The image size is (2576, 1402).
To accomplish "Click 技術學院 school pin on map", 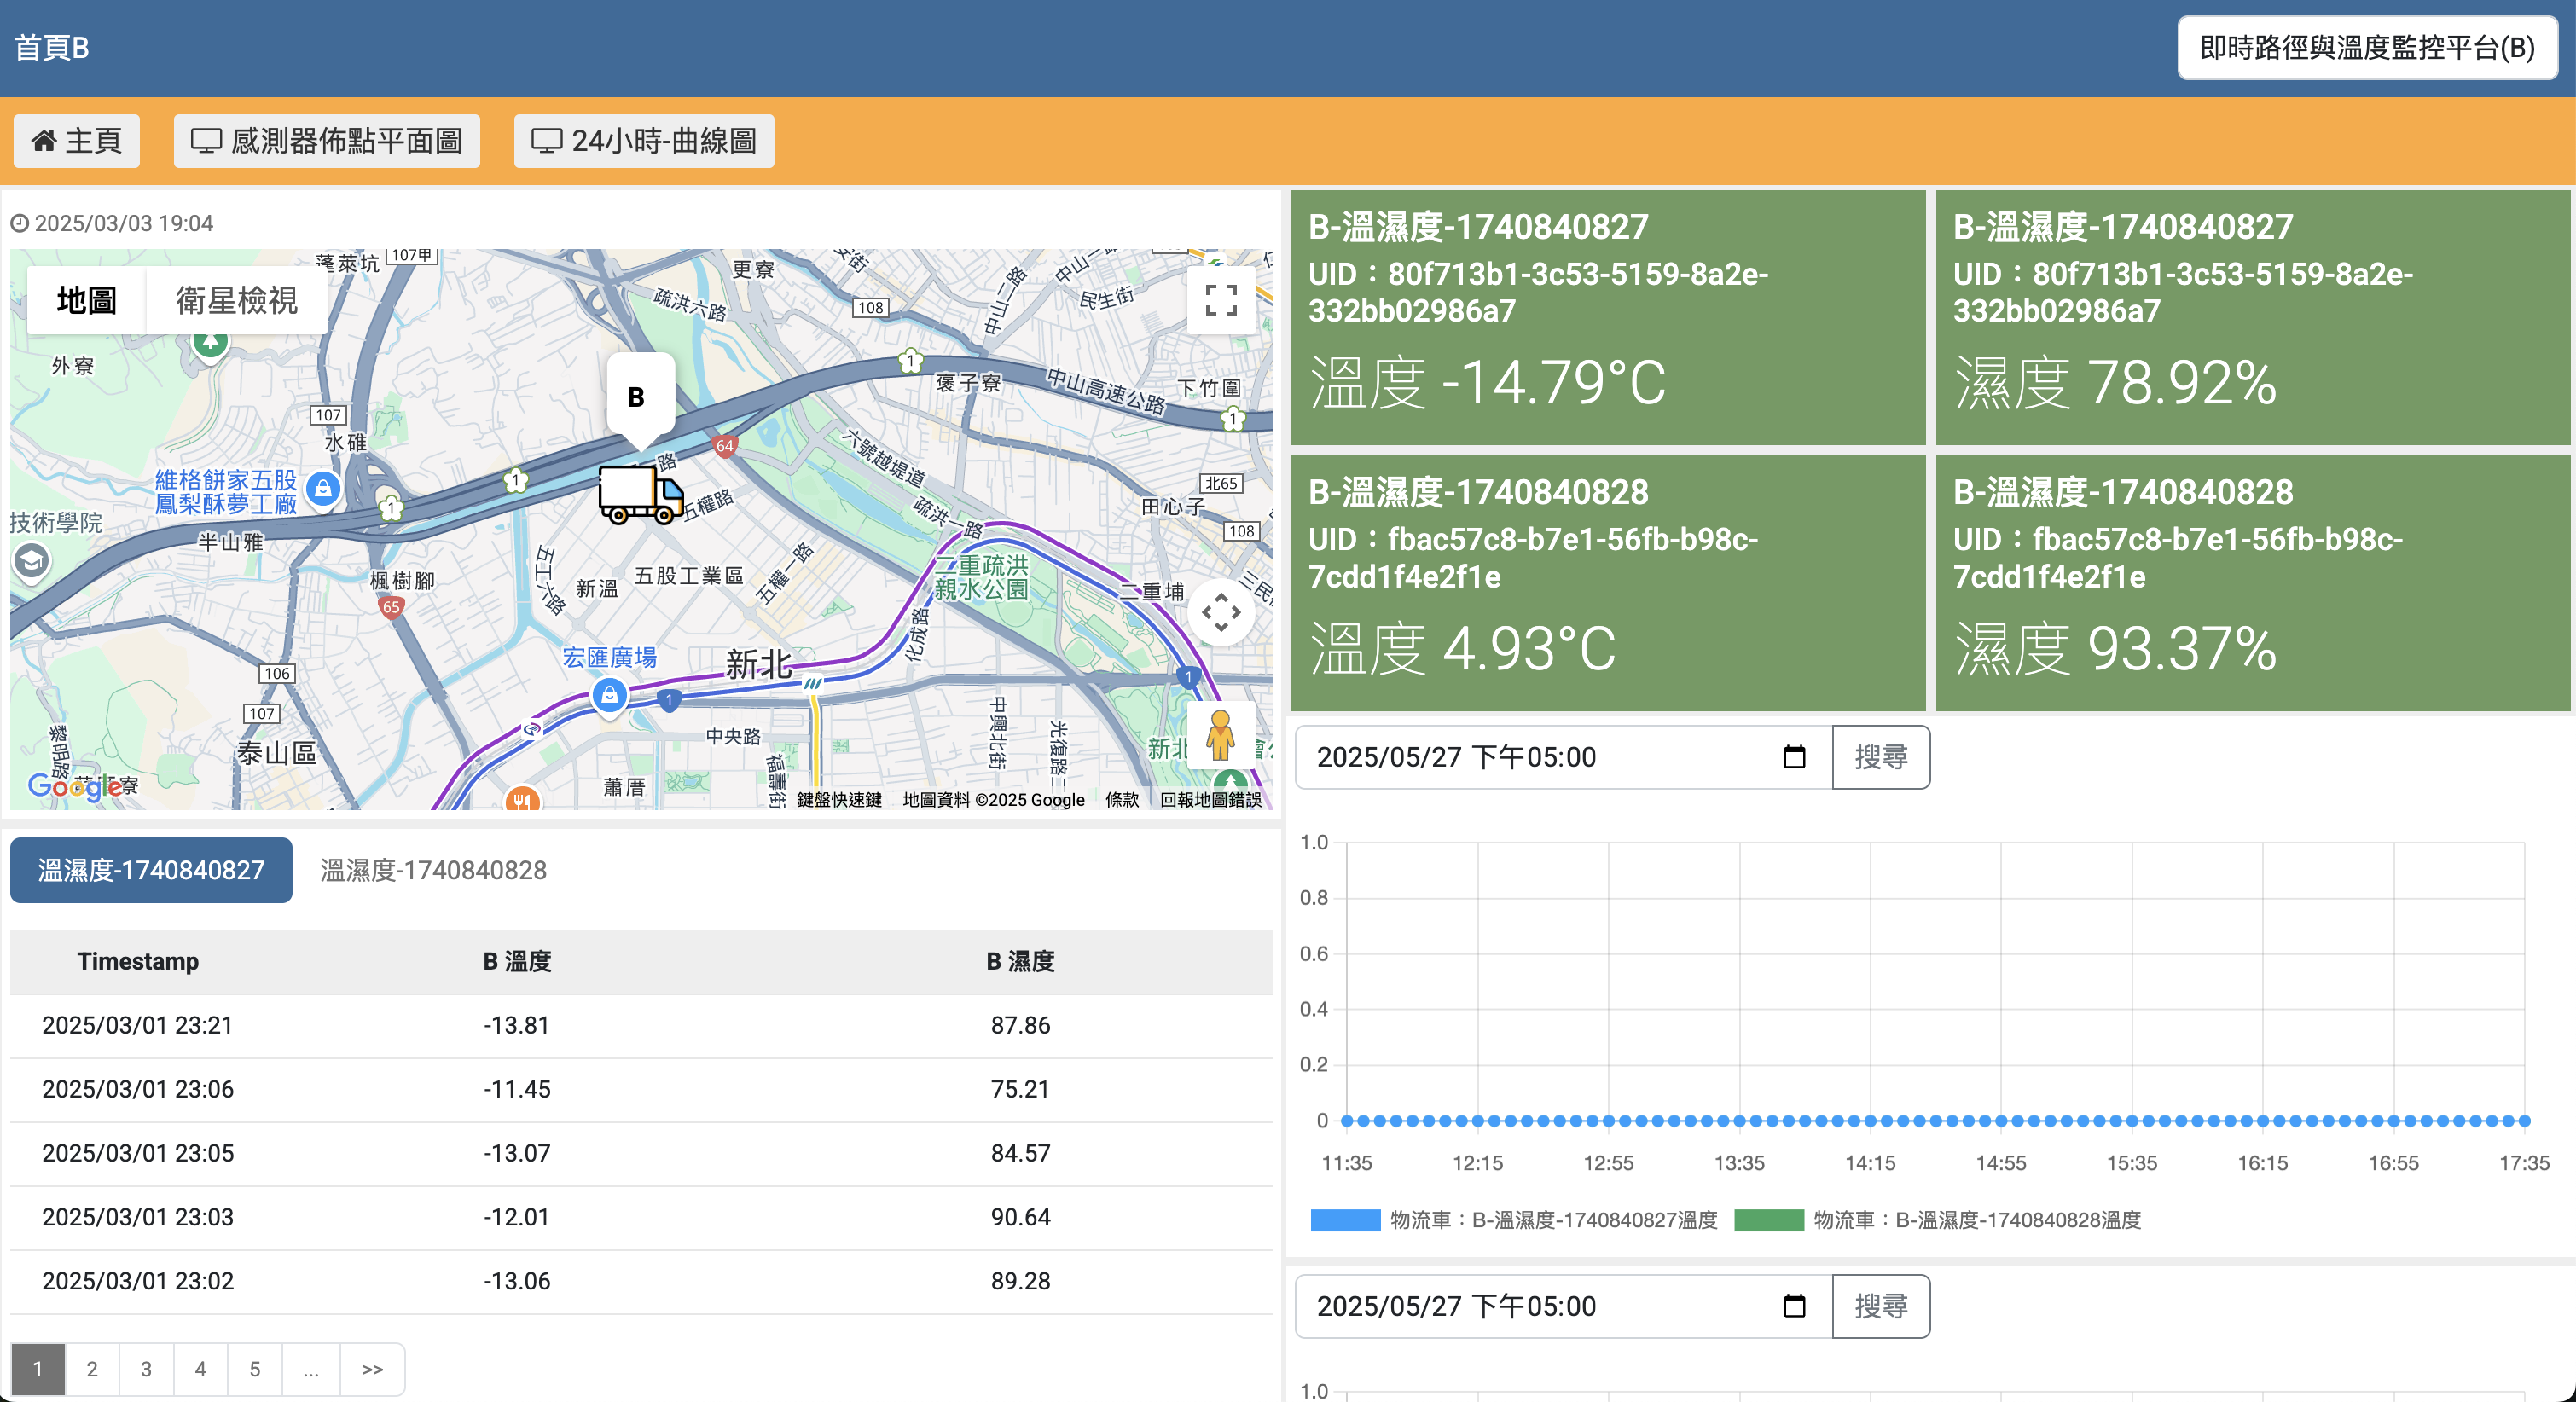I will coord(31,561).
